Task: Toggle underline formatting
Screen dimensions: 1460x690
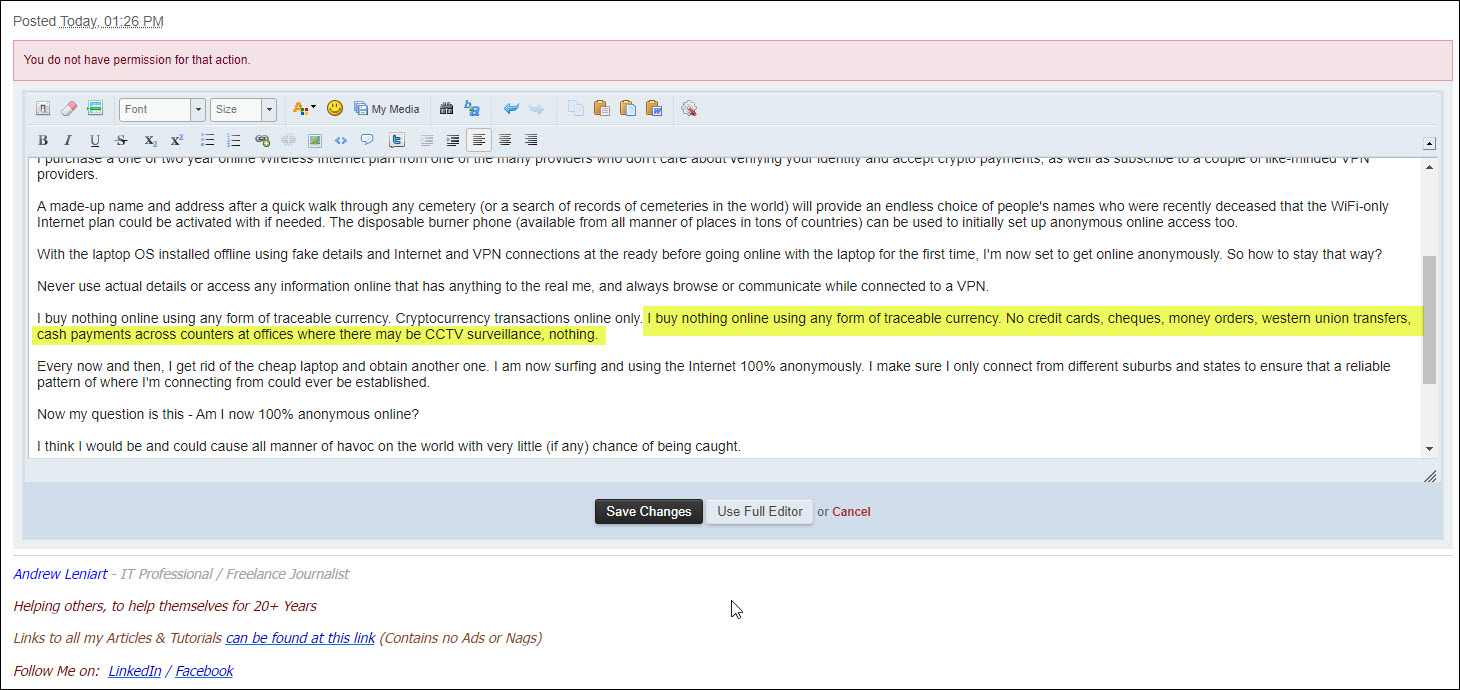Action: coord(95,140)
